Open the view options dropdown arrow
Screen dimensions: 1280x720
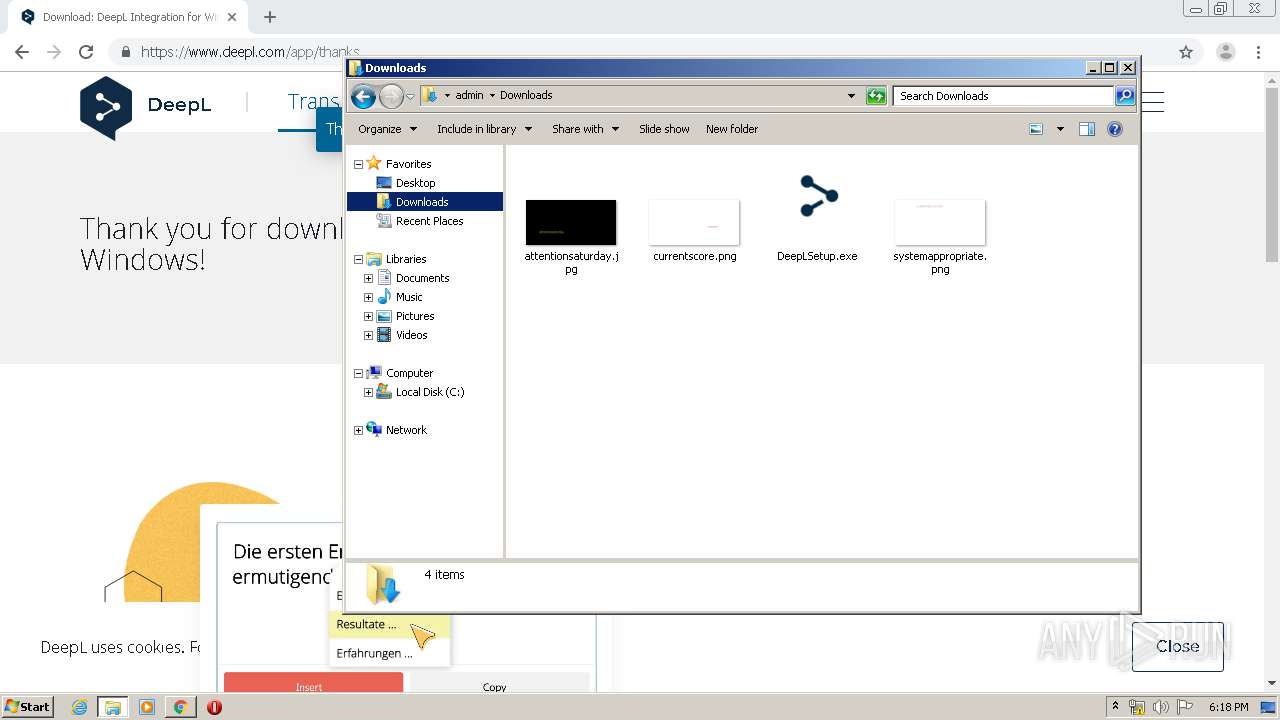(x=1060, y=129)
